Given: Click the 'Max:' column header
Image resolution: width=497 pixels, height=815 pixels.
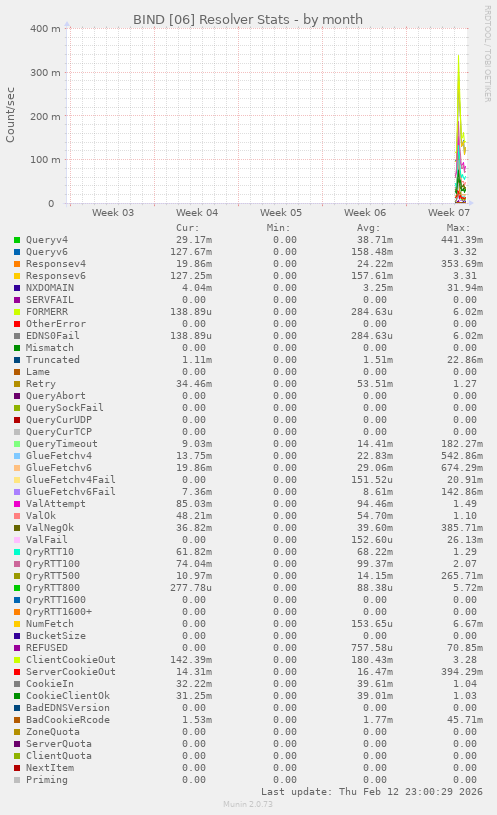Looking at the screenshot, I should click(459, 228).
